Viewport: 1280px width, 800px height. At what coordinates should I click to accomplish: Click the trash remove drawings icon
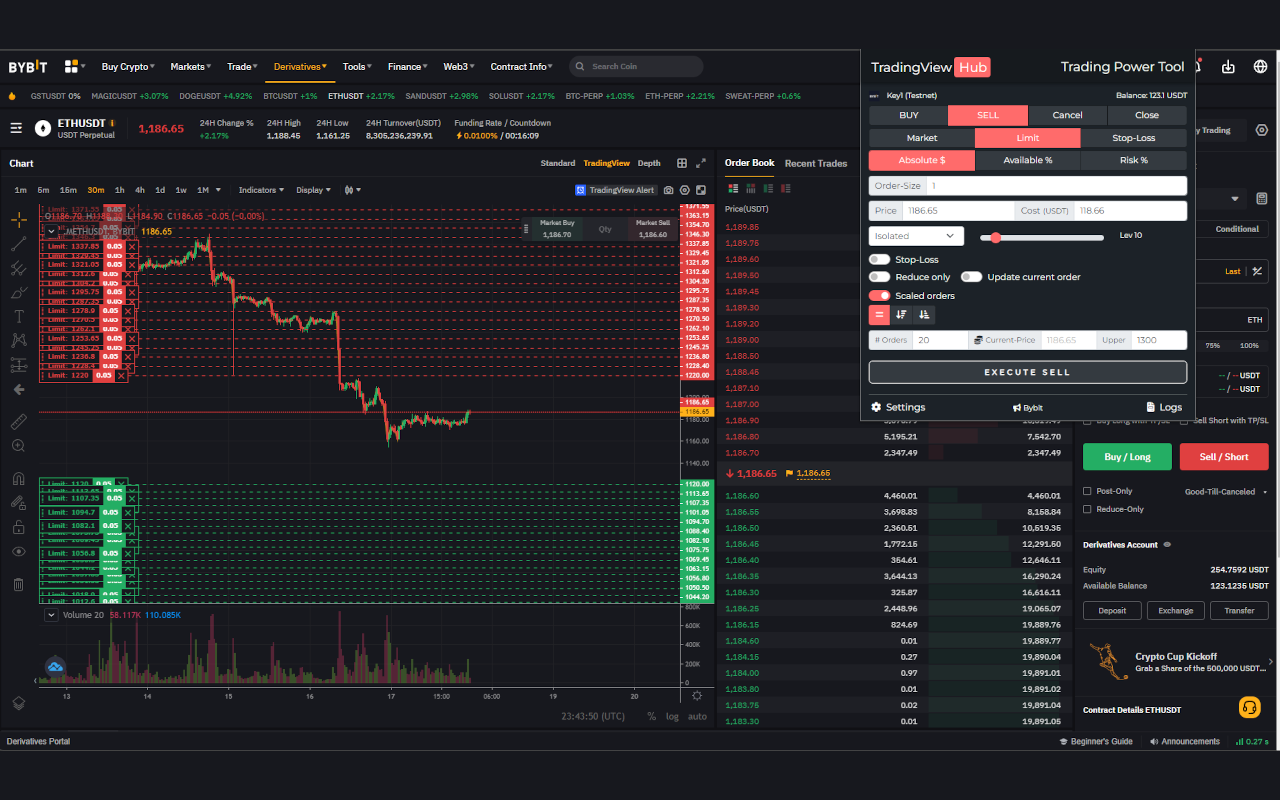pyautogui.click(x=18, y=584)
